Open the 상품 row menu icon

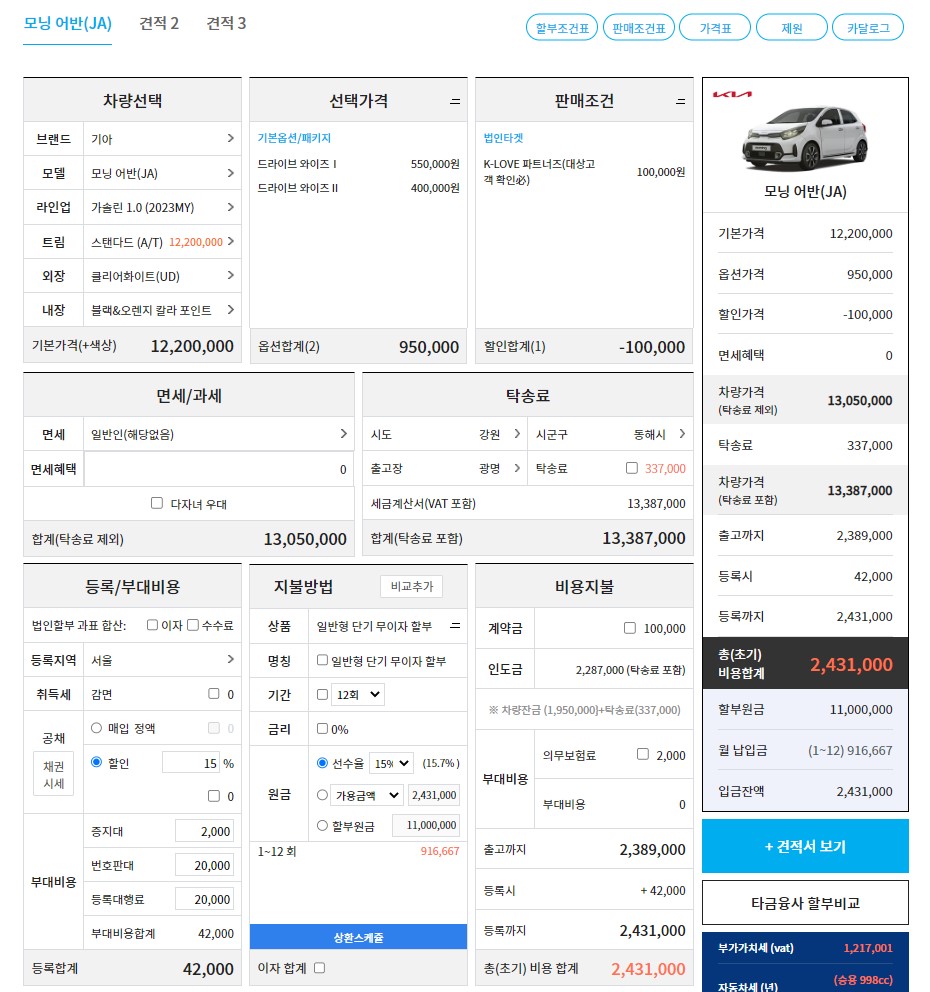(x=455, y=626)
